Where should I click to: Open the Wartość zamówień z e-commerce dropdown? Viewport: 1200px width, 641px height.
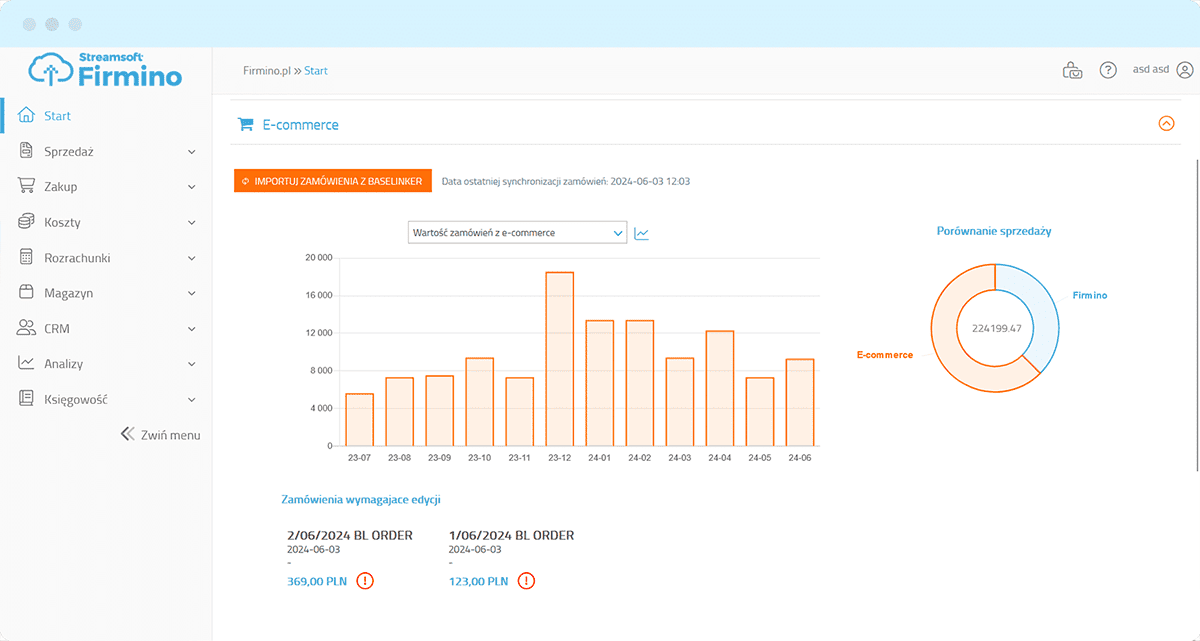click(x=517, y=233)
